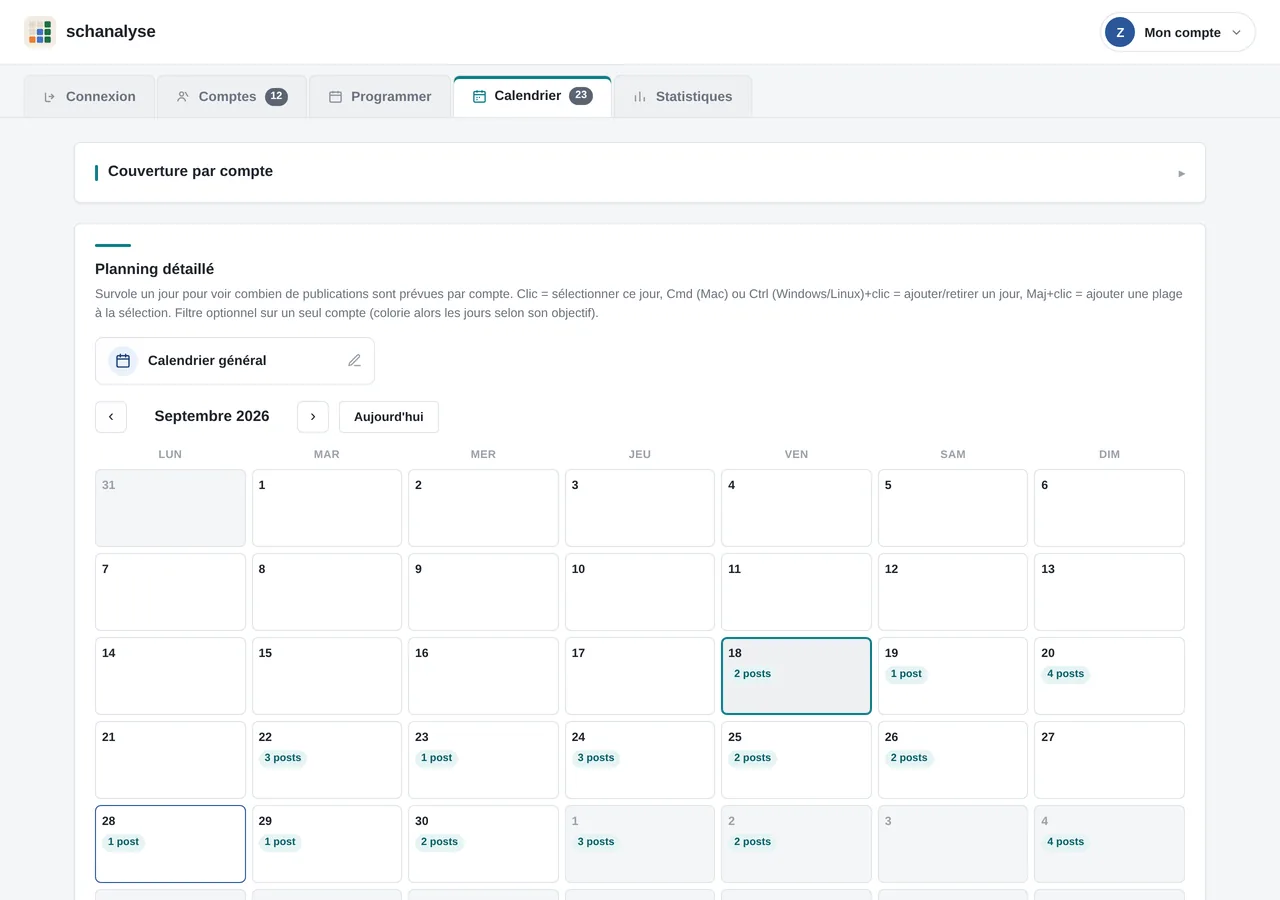Select September 6 in the calendar
This screenshot has height=900, width=1280.
[1109, 508]
